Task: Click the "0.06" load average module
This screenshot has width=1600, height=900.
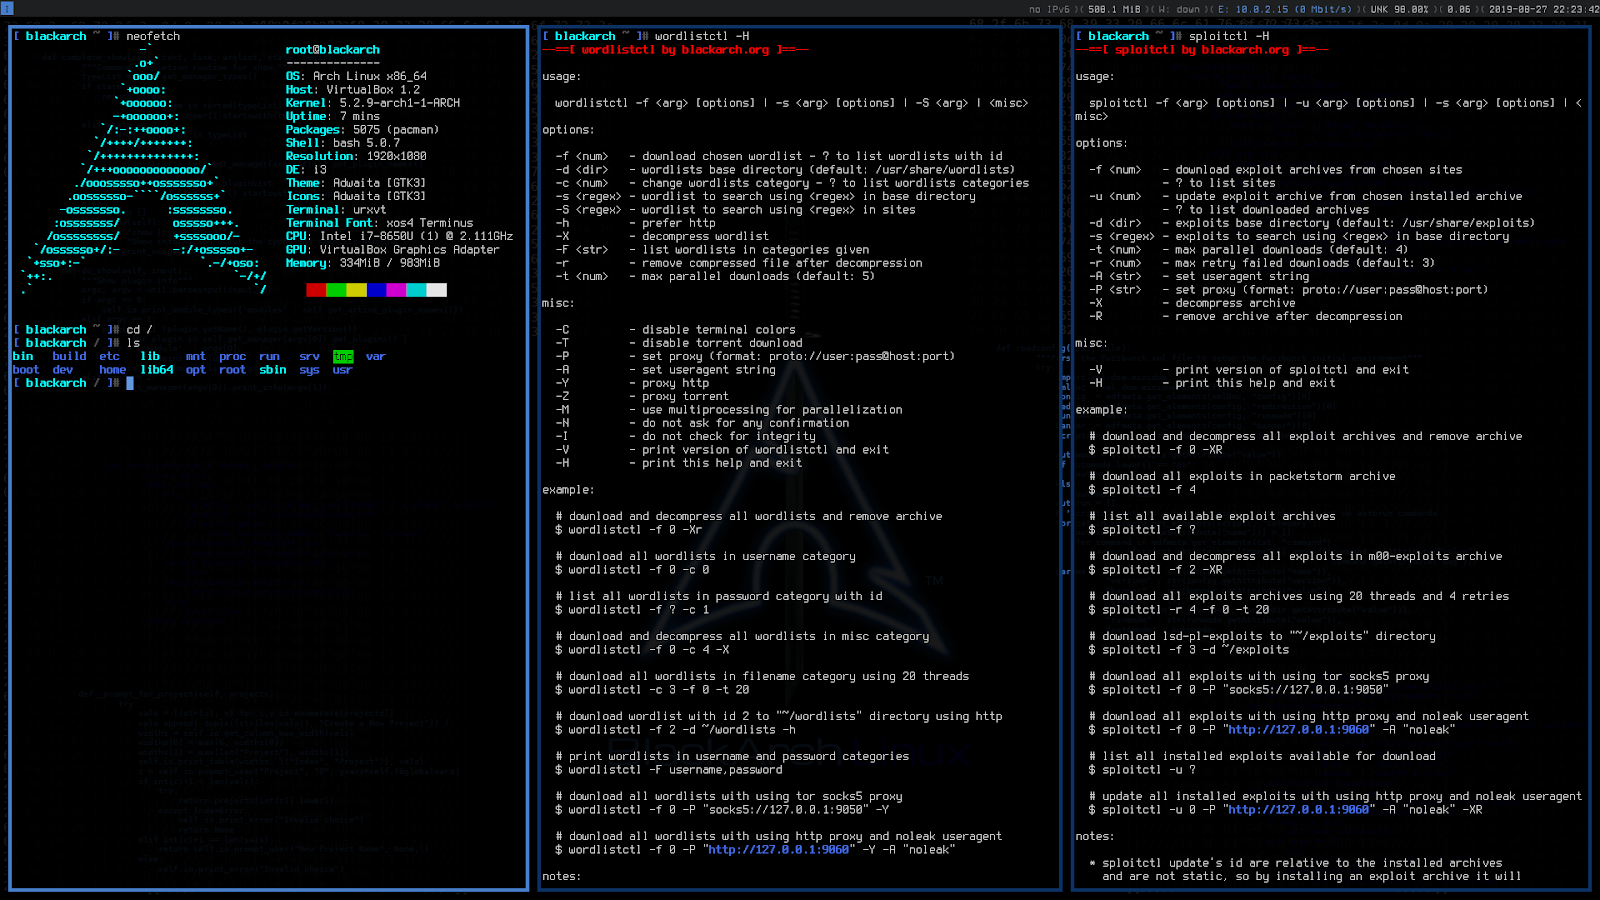Action: [x=1458, y=8]
